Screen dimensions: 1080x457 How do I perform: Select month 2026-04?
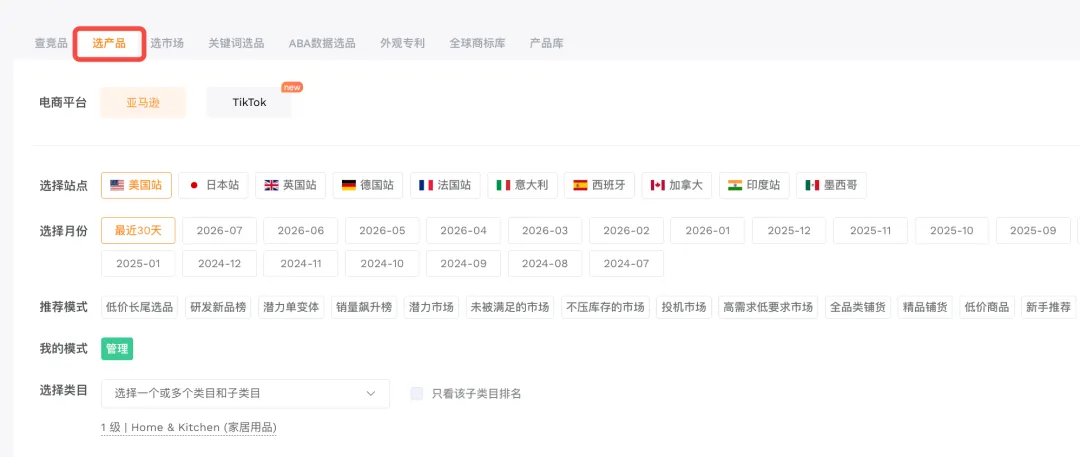pyautogui.click(x=464, y=230)
